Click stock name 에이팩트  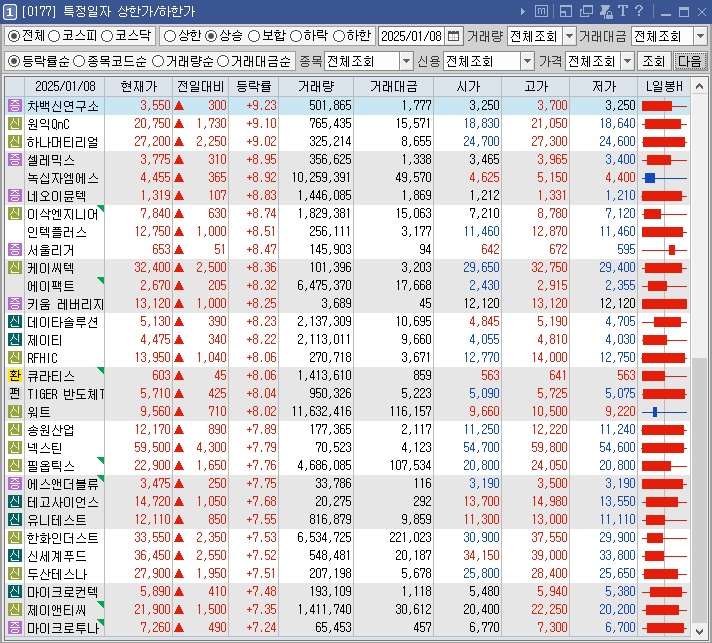(x=50, y=286)
